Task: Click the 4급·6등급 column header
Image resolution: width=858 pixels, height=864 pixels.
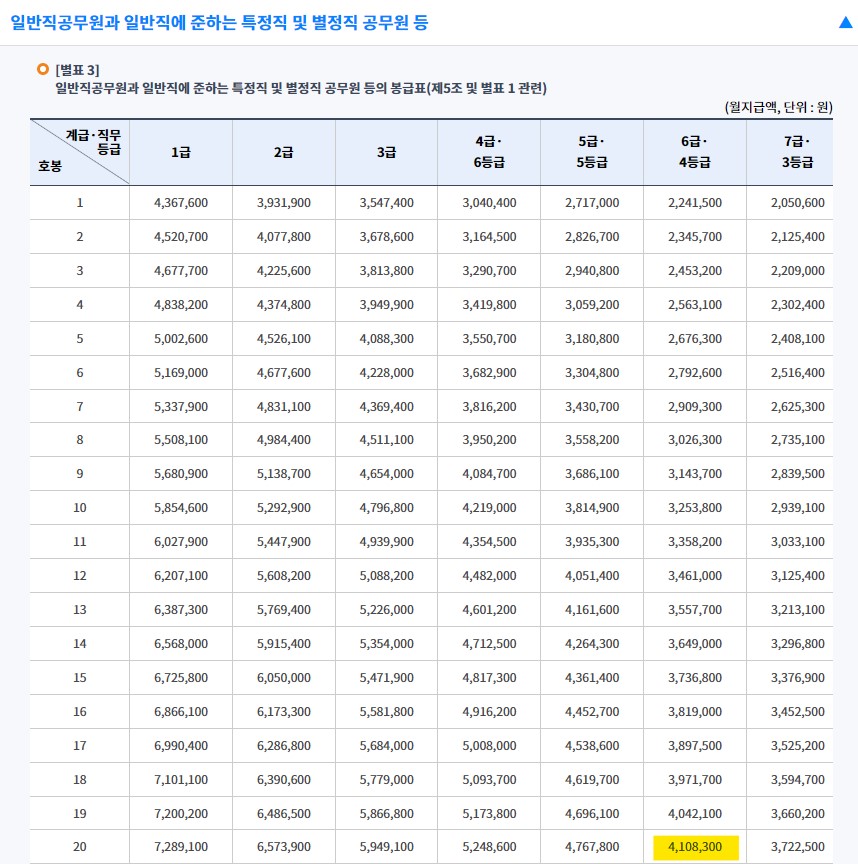Action: click(x=488, y=151)
